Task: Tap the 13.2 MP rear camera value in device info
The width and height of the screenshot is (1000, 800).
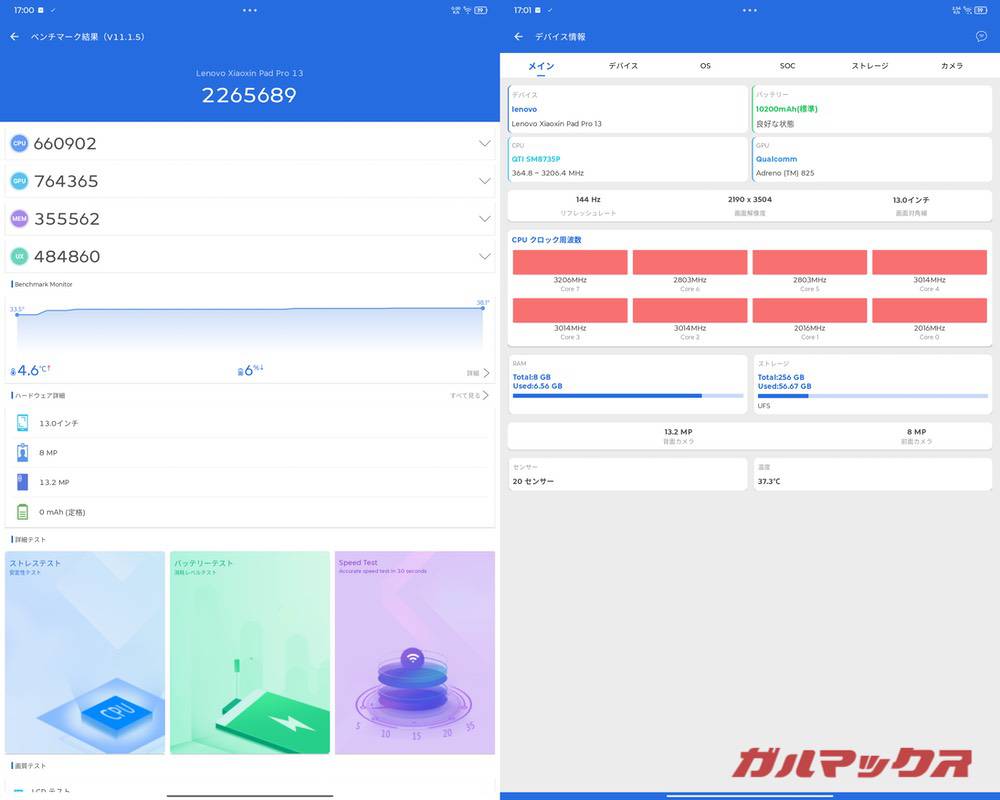Action: [x=679, y=432]
